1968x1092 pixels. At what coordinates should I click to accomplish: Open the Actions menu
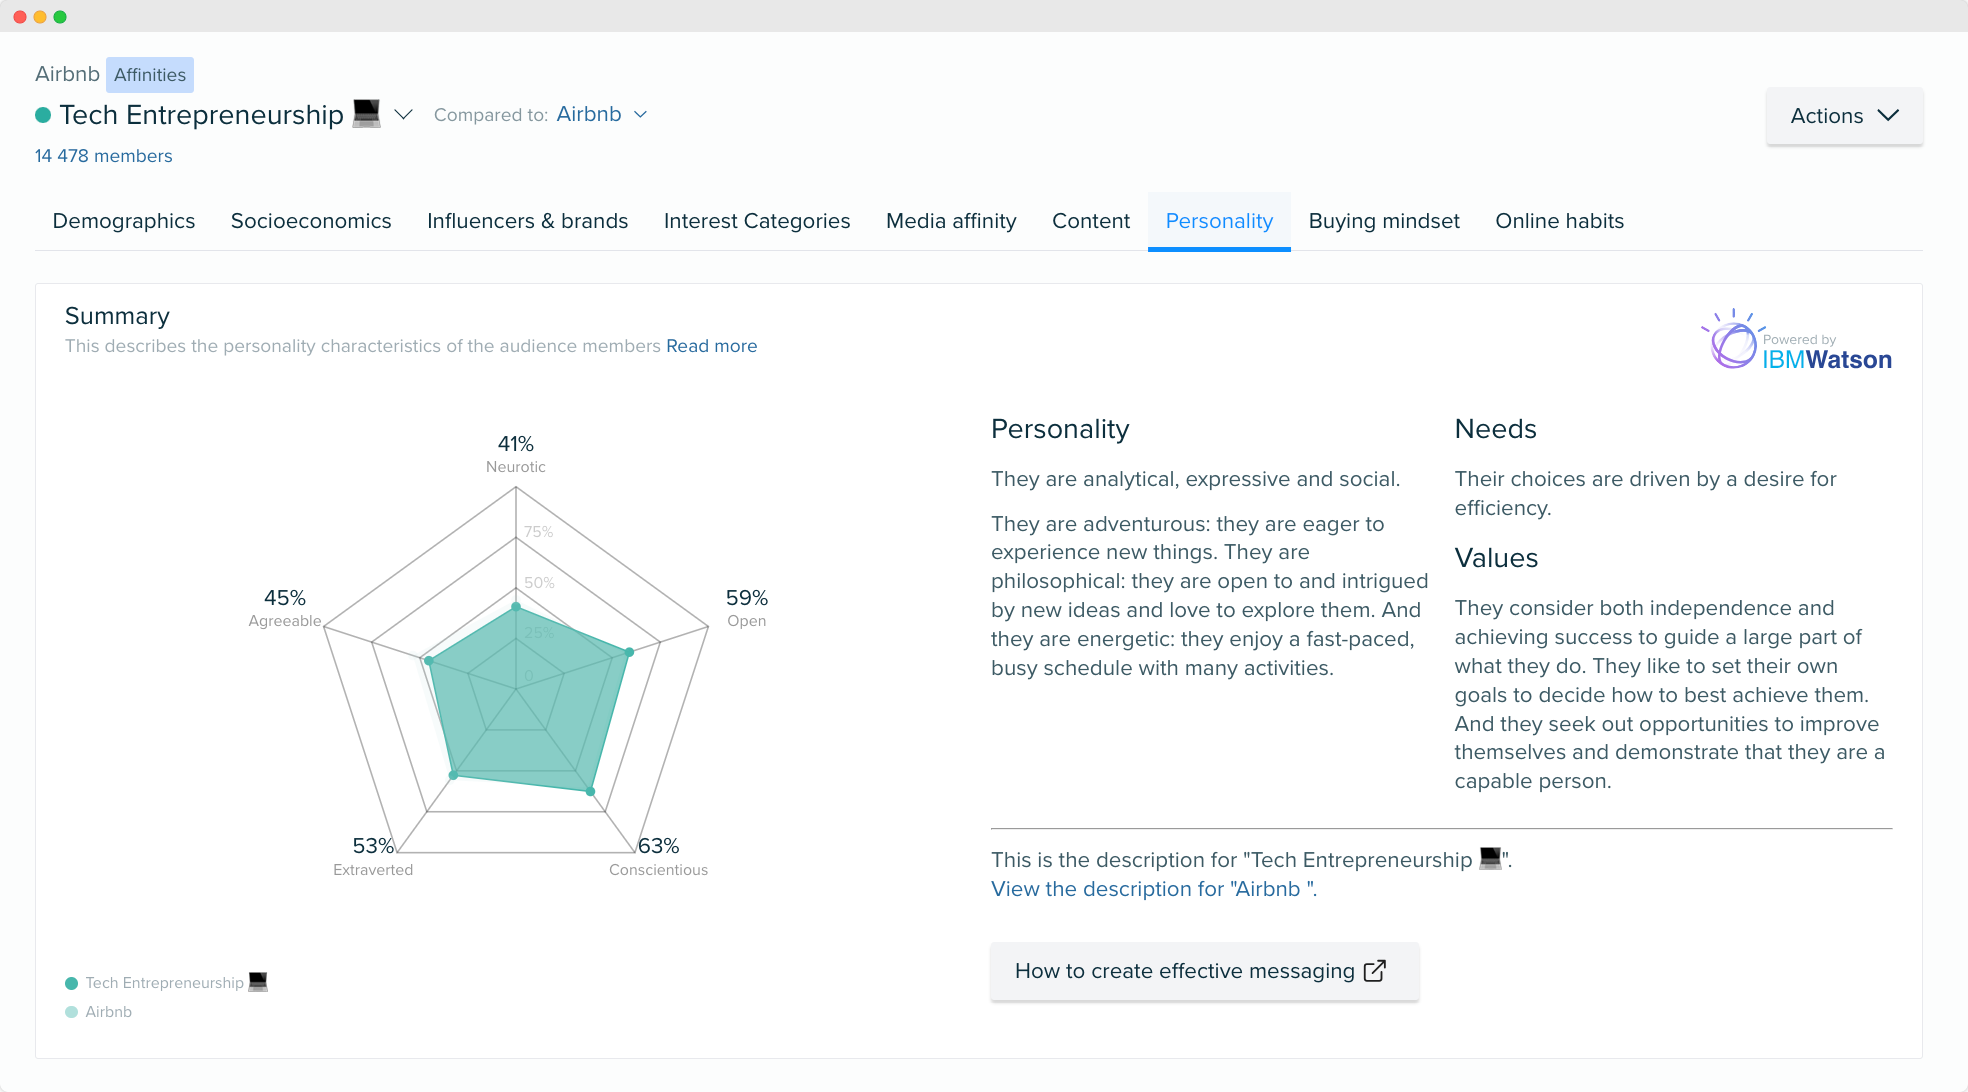(x=1843, y=116)
